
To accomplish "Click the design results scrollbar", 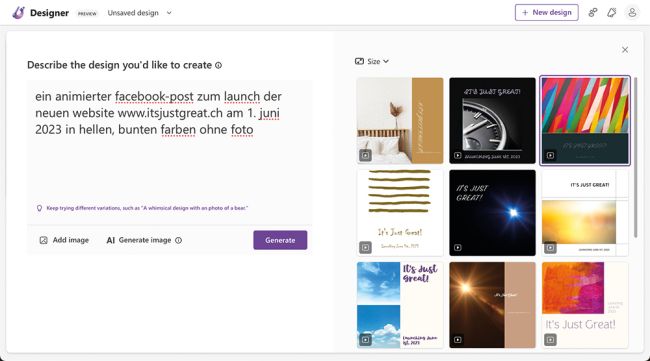I will pyautogui.click(x=635, y=157).
